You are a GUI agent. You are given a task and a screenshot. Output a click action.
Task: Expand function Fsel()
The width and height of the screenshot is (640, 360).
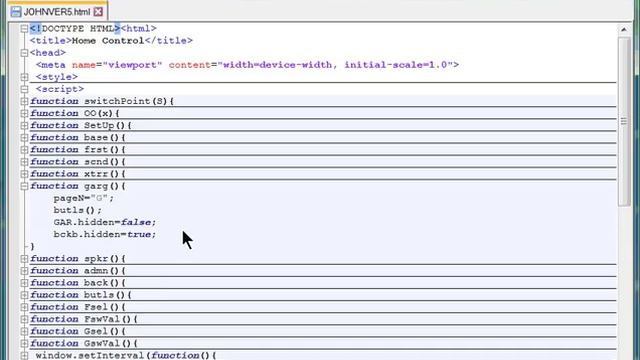(x=24, y=307)
